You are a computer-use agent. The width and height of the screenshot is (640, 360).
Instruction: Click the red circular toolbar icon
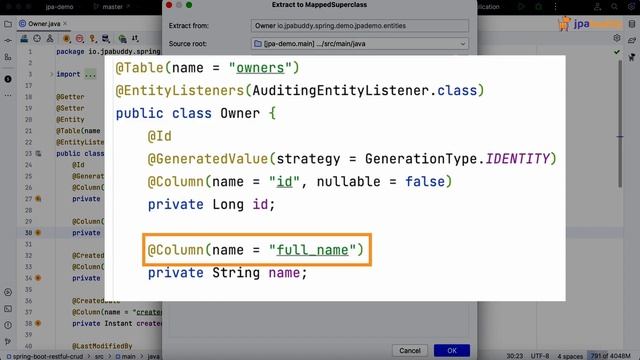(x=80, y=39)
